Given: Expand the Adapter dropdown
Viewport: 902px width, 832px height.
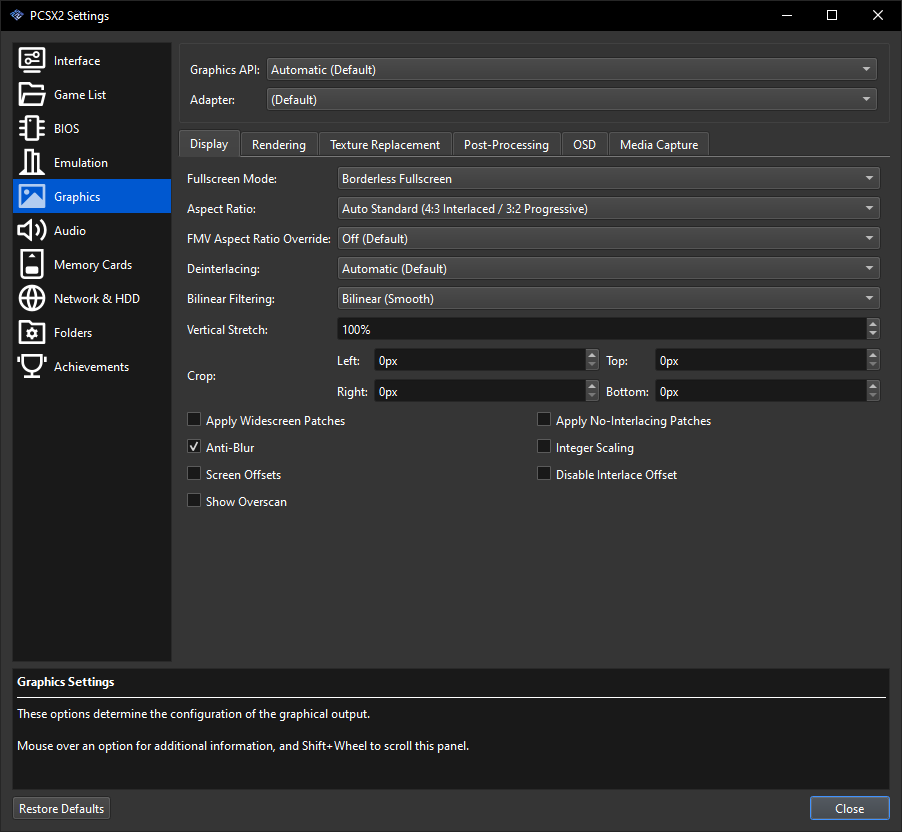Looking at the screenshot, I should pos(572,99).
